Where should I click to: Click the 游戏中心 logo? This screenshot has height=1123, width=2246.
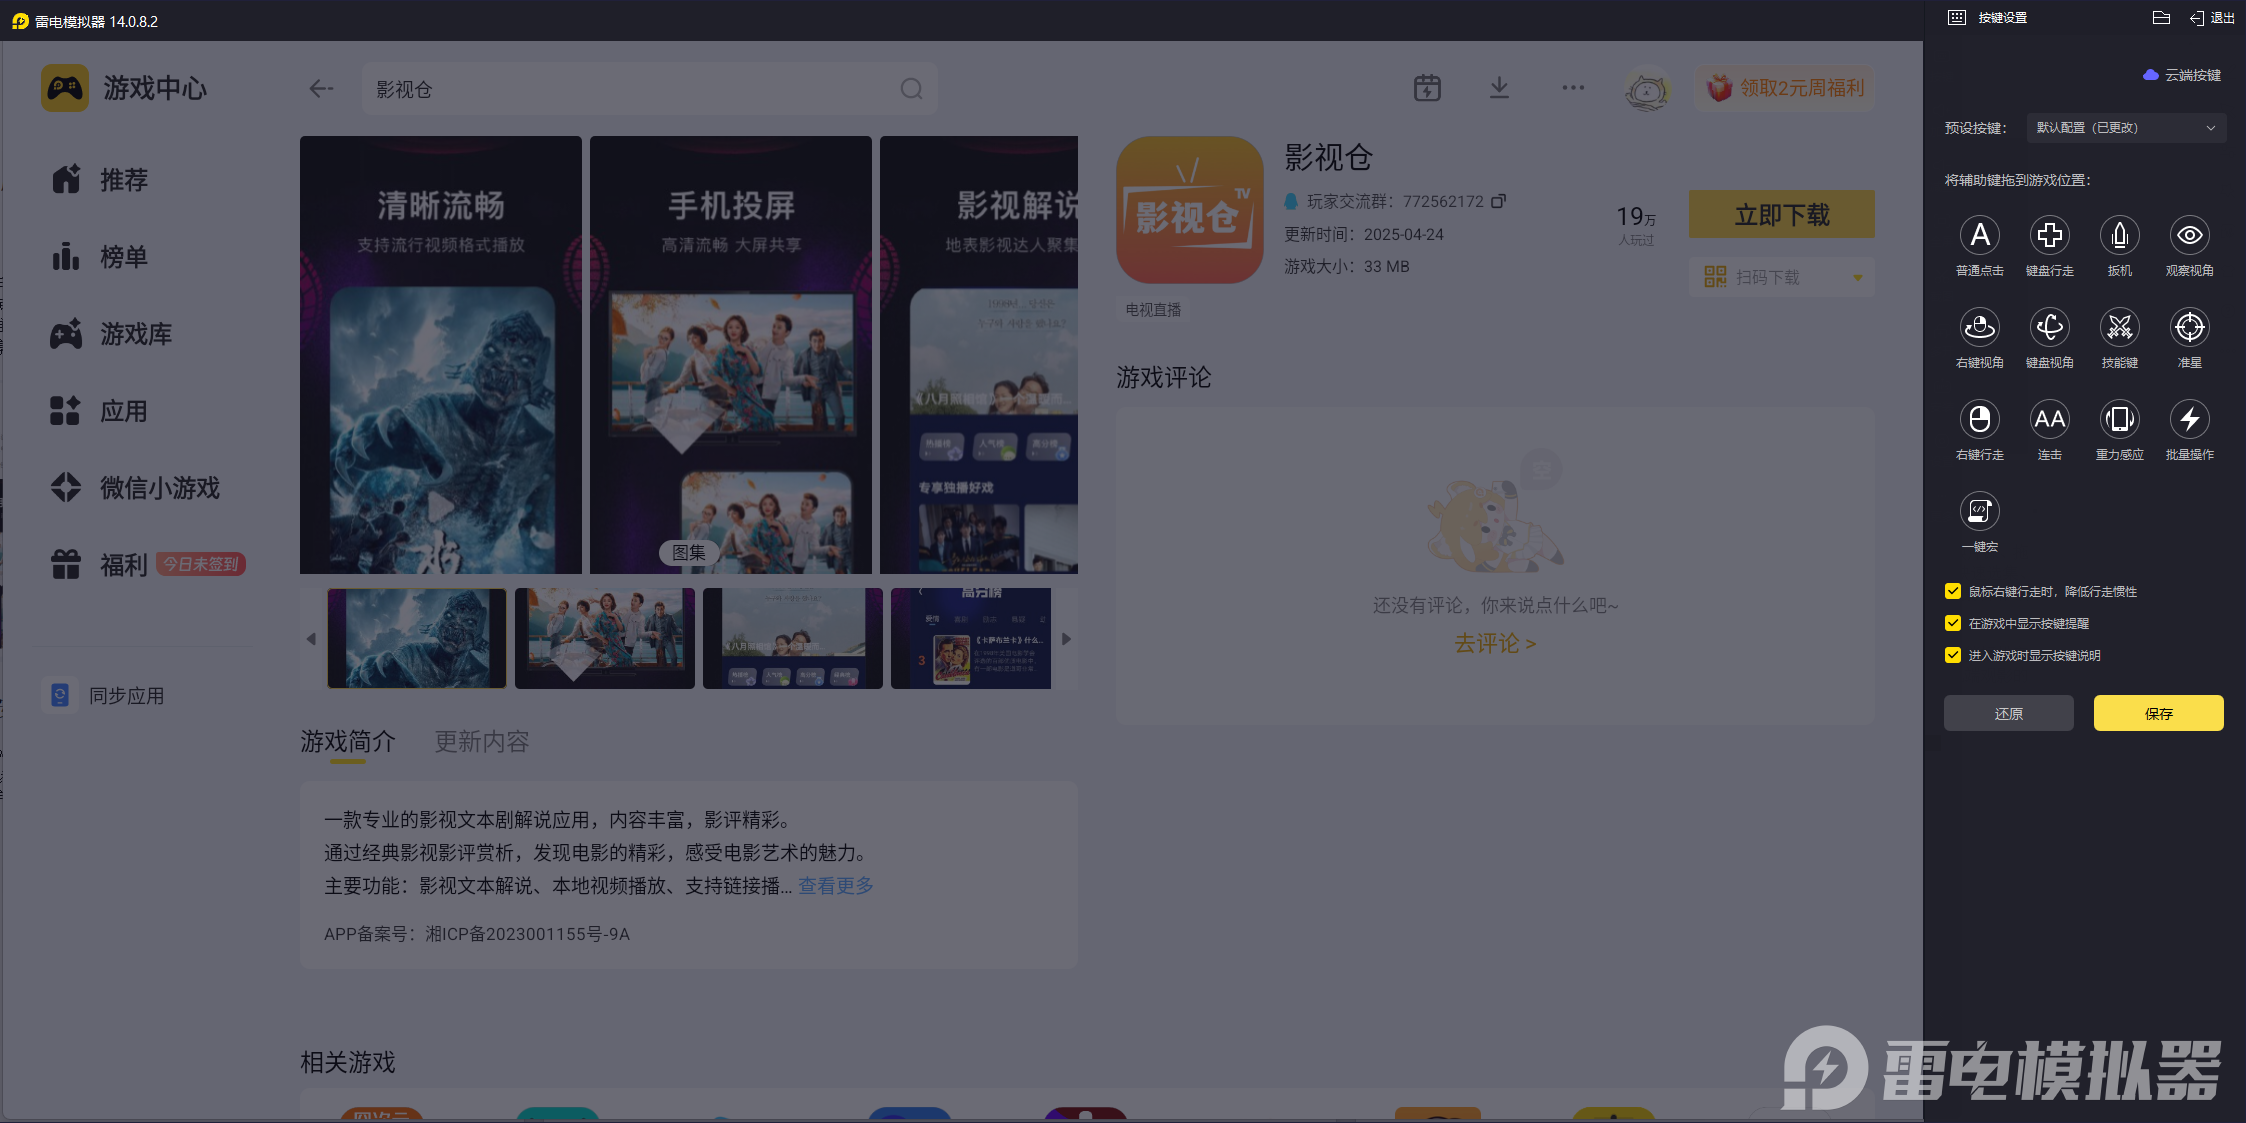click(x=125, y=88)
